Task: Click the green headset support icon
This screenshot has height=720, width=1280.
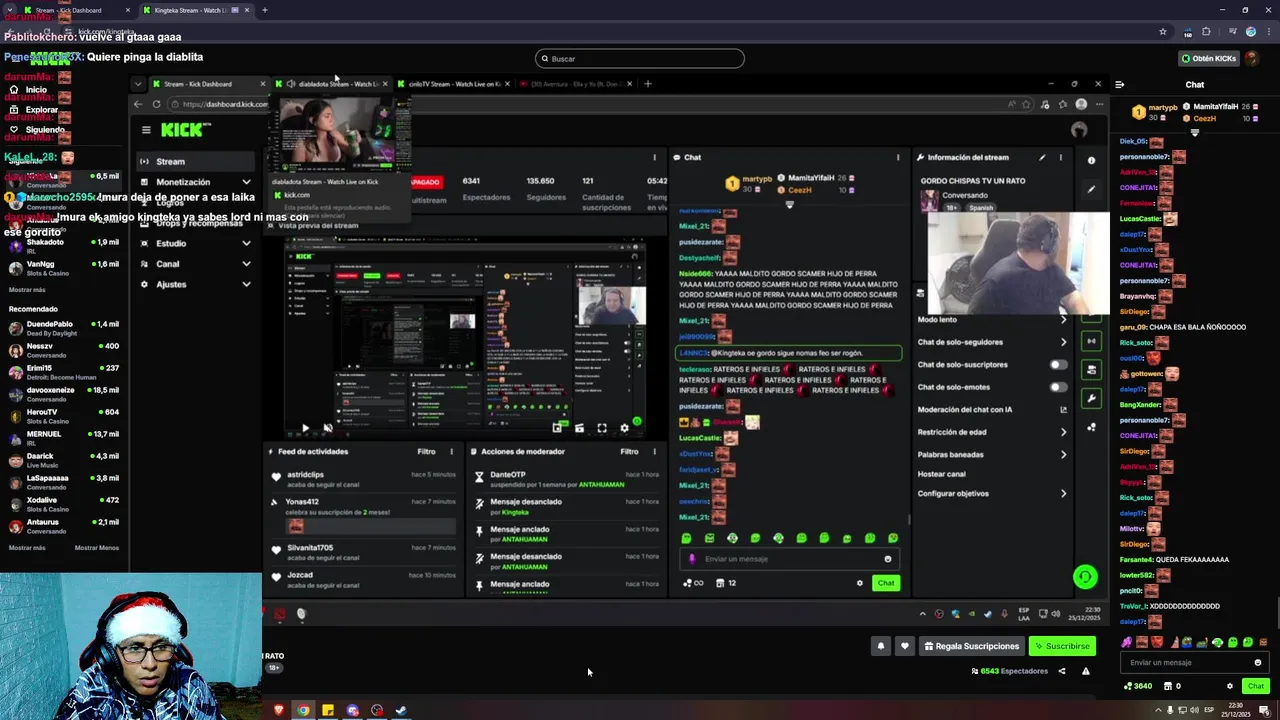Action: click(x=1085, y=577)
